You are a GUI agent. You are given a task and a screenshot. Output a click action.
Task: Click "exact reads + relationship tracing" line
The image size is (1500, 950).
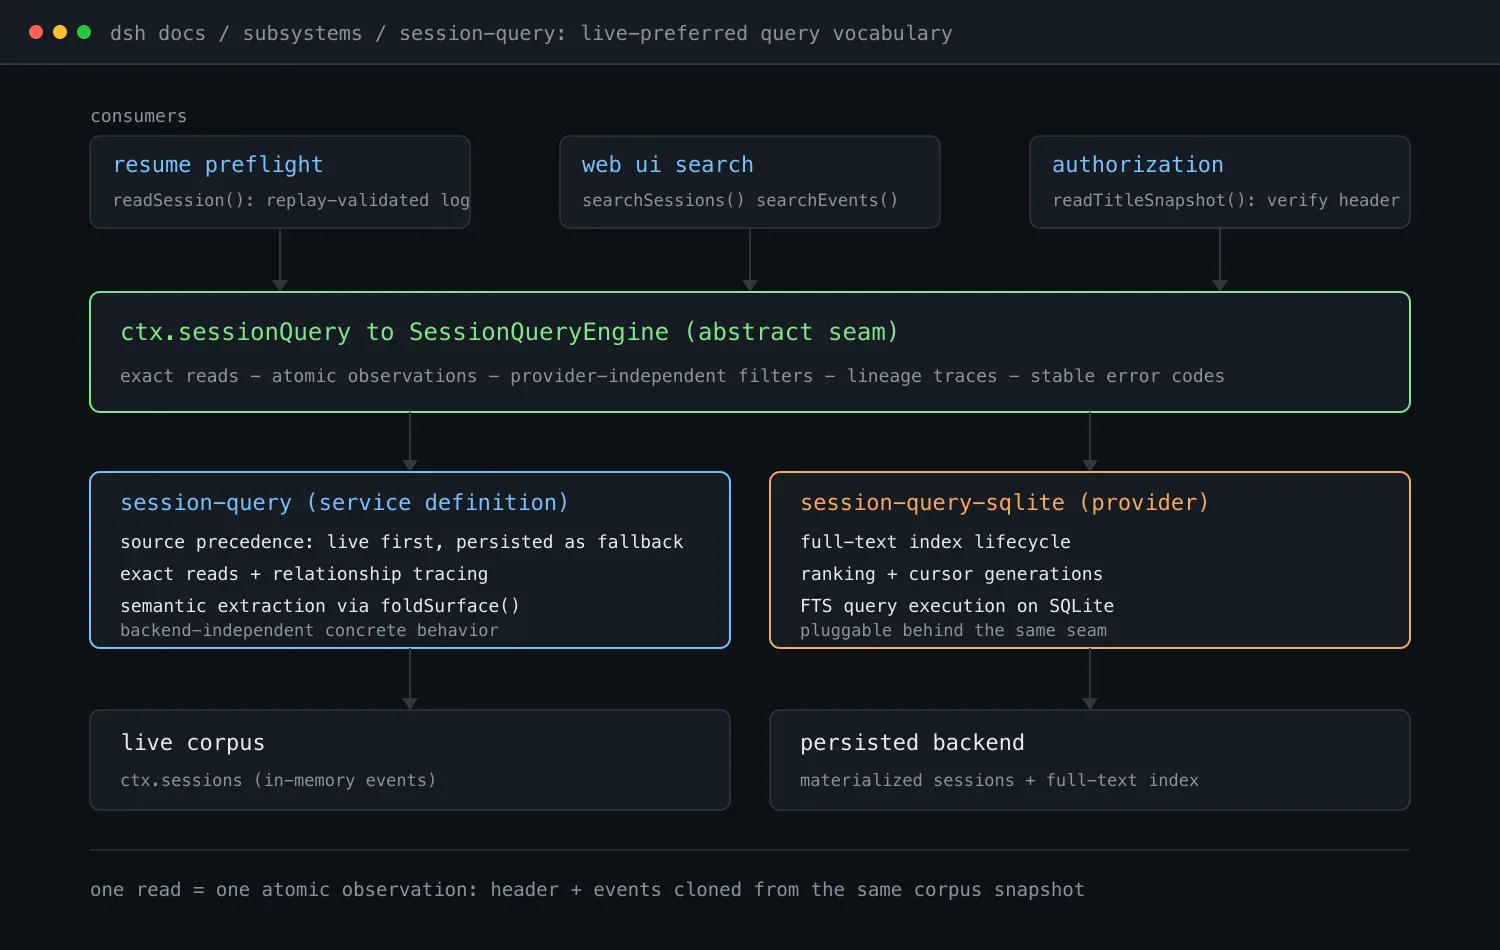pos(304,574)
